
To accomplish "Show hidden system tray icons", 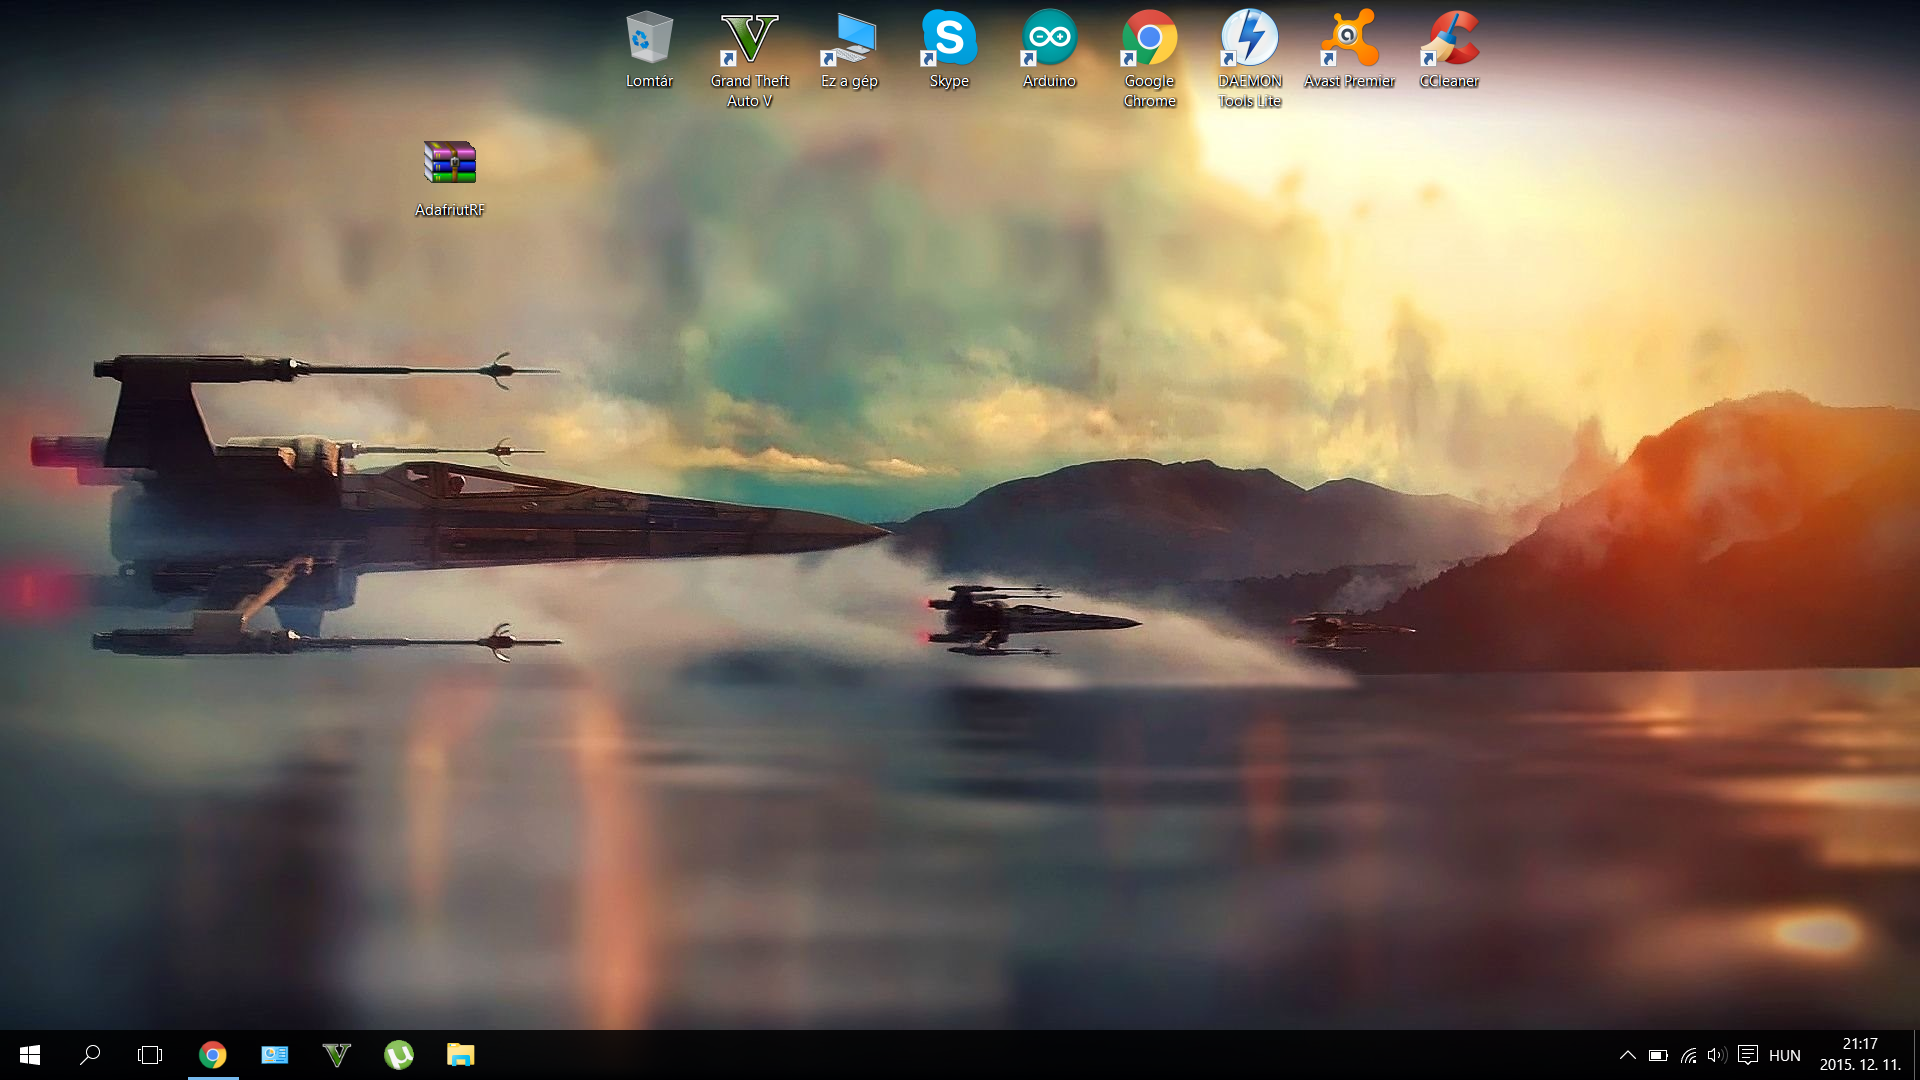I will [x=1628, y=1055].
